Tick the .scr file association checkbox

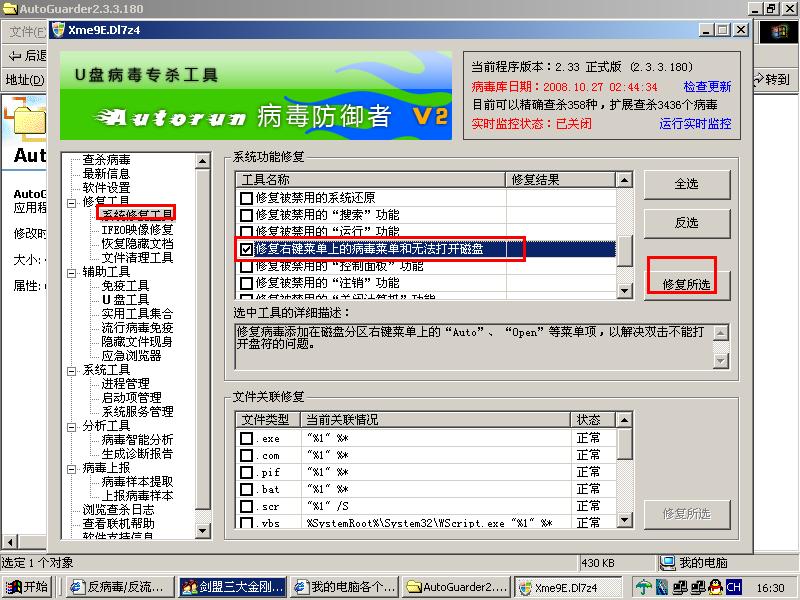click(x=246, y=506)
